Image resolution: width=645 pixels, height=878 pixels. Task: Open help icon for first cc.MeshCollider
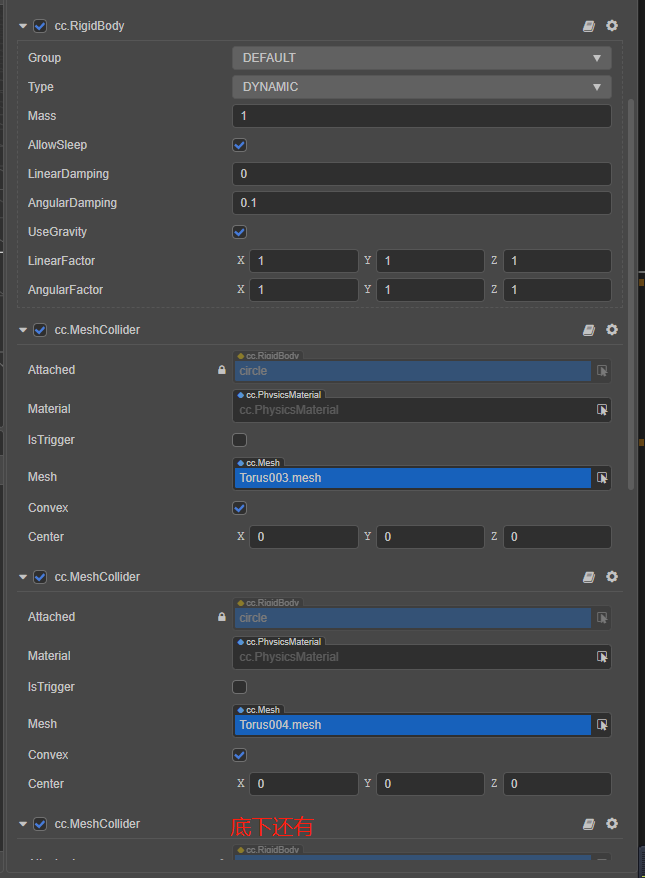click(589, 330)
